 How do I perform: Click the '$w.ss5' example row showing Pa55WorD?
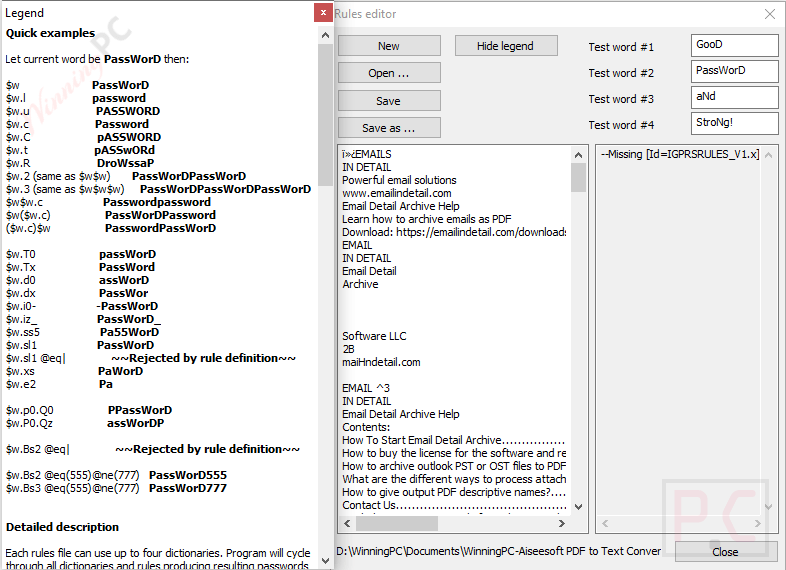coord(82,332)
